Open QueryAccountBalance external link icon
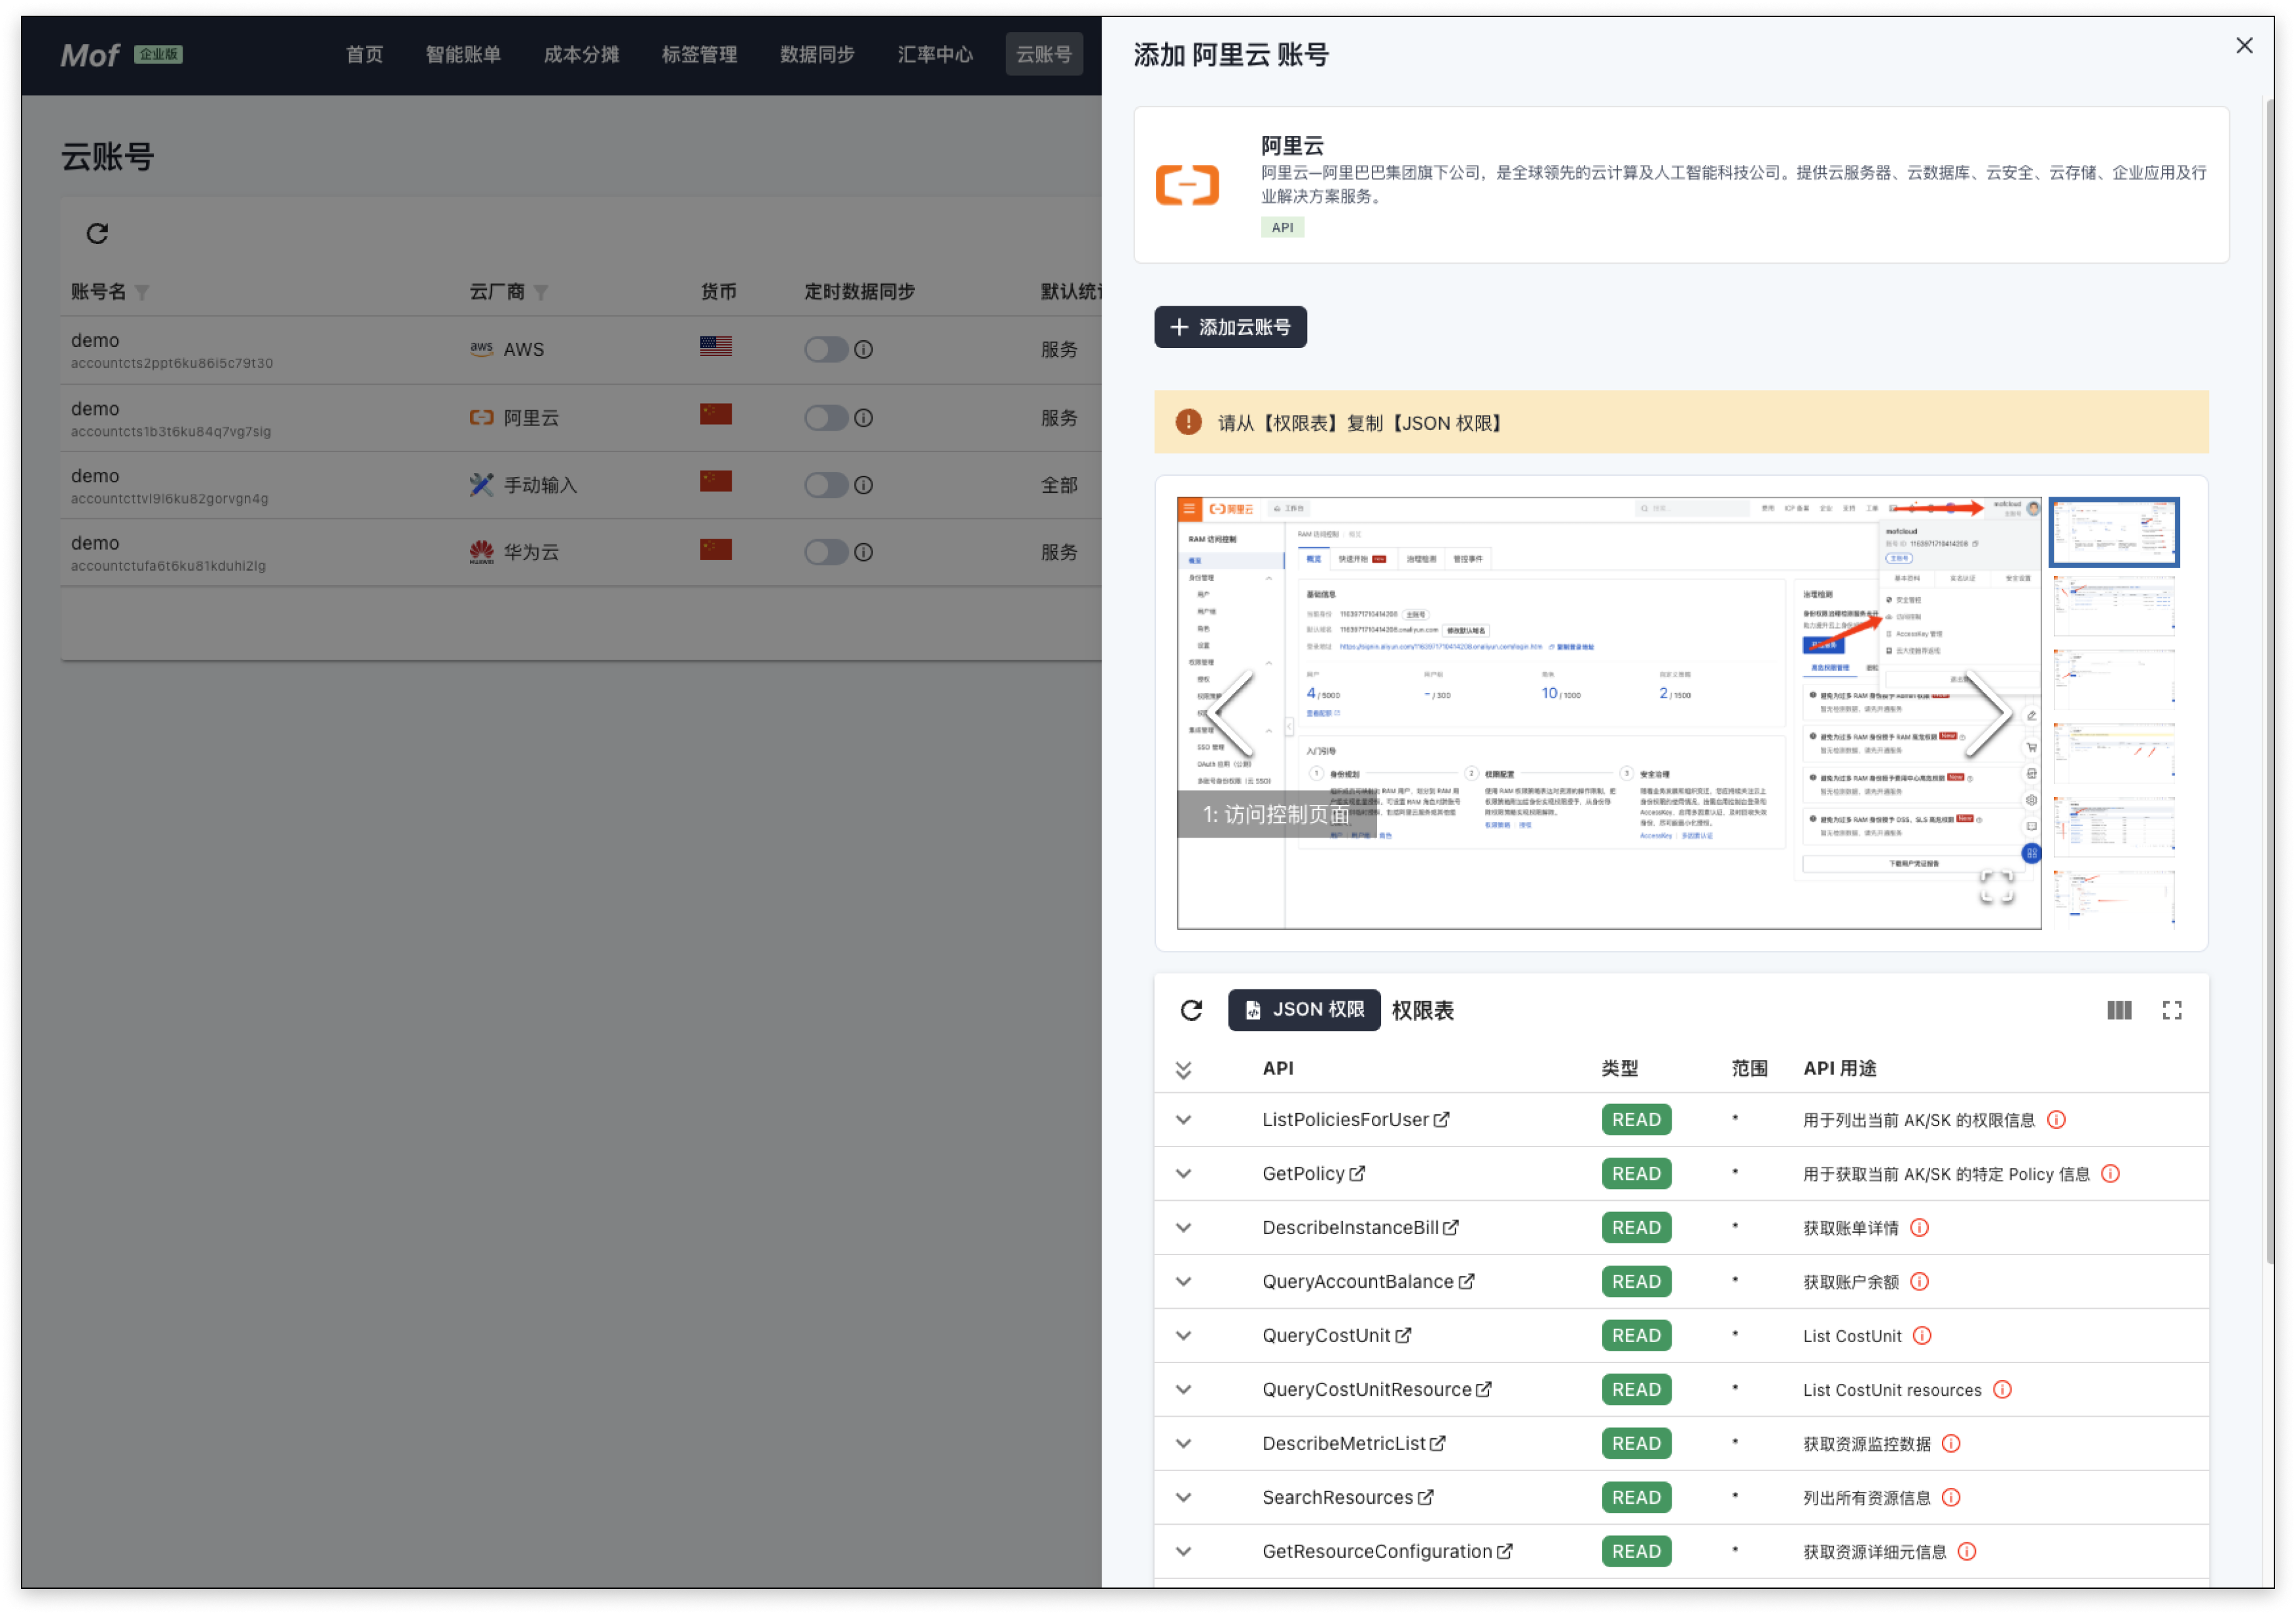 tap(1466, 1282)
